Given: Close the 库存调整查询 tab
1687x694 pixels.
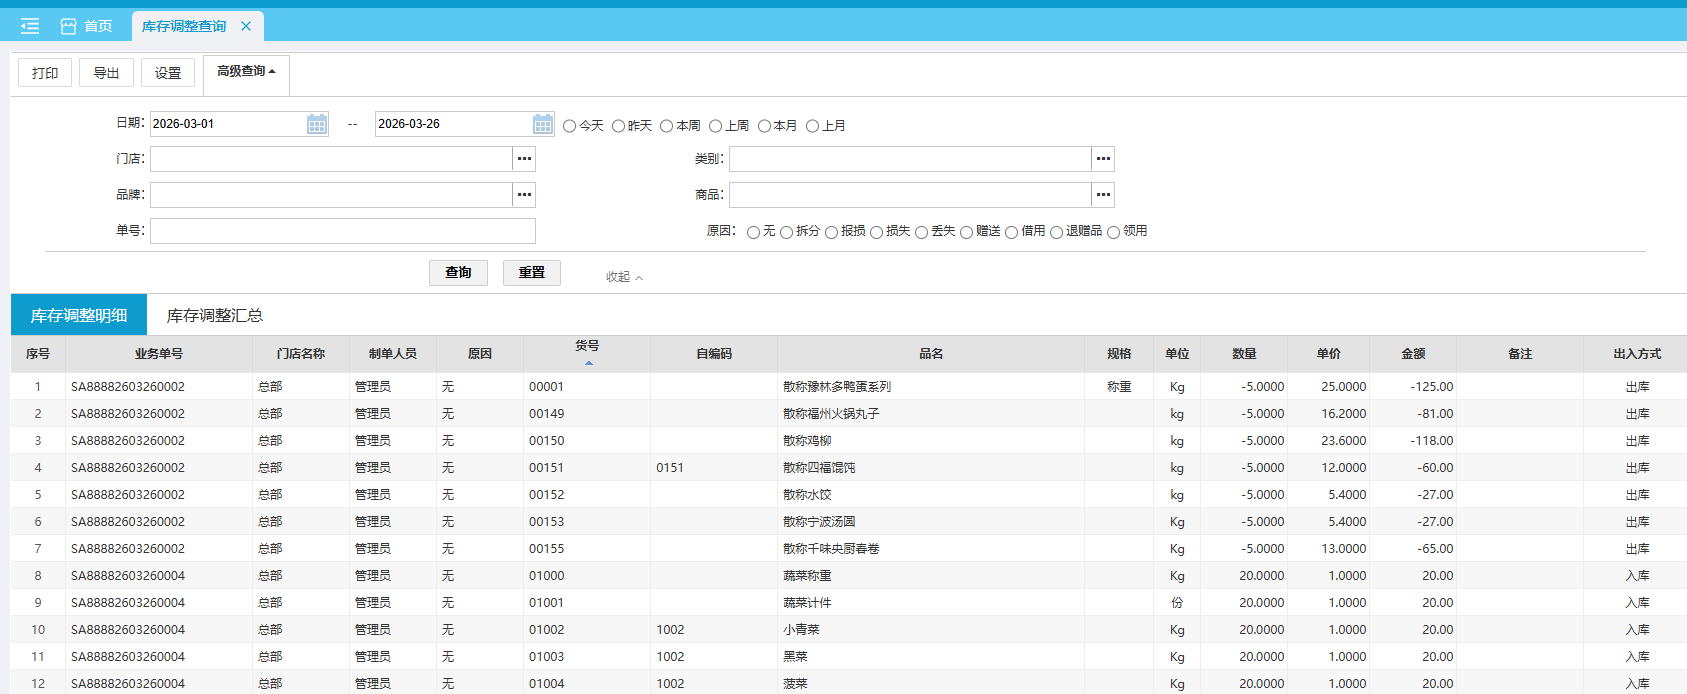Looking at the screenshot, I should point(246,26).
